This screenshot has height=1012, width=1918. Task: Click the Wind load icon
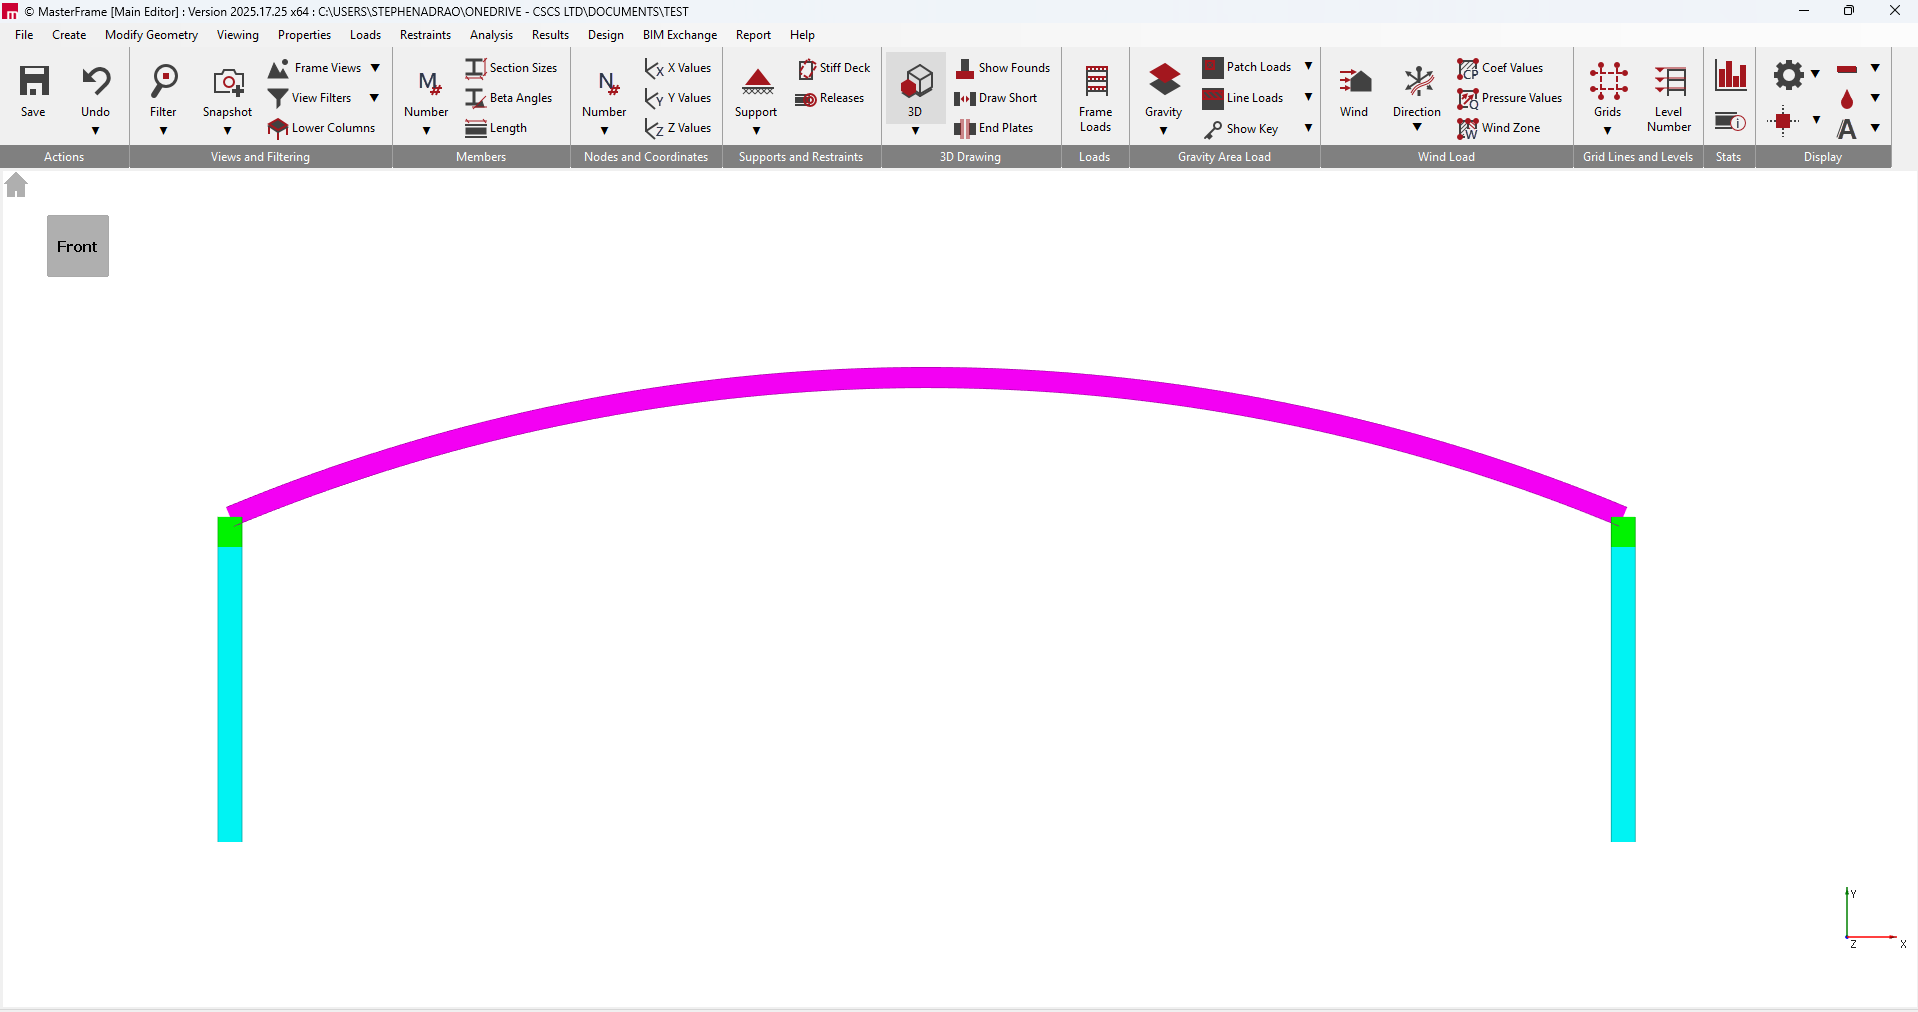(x=1355, y=81)
